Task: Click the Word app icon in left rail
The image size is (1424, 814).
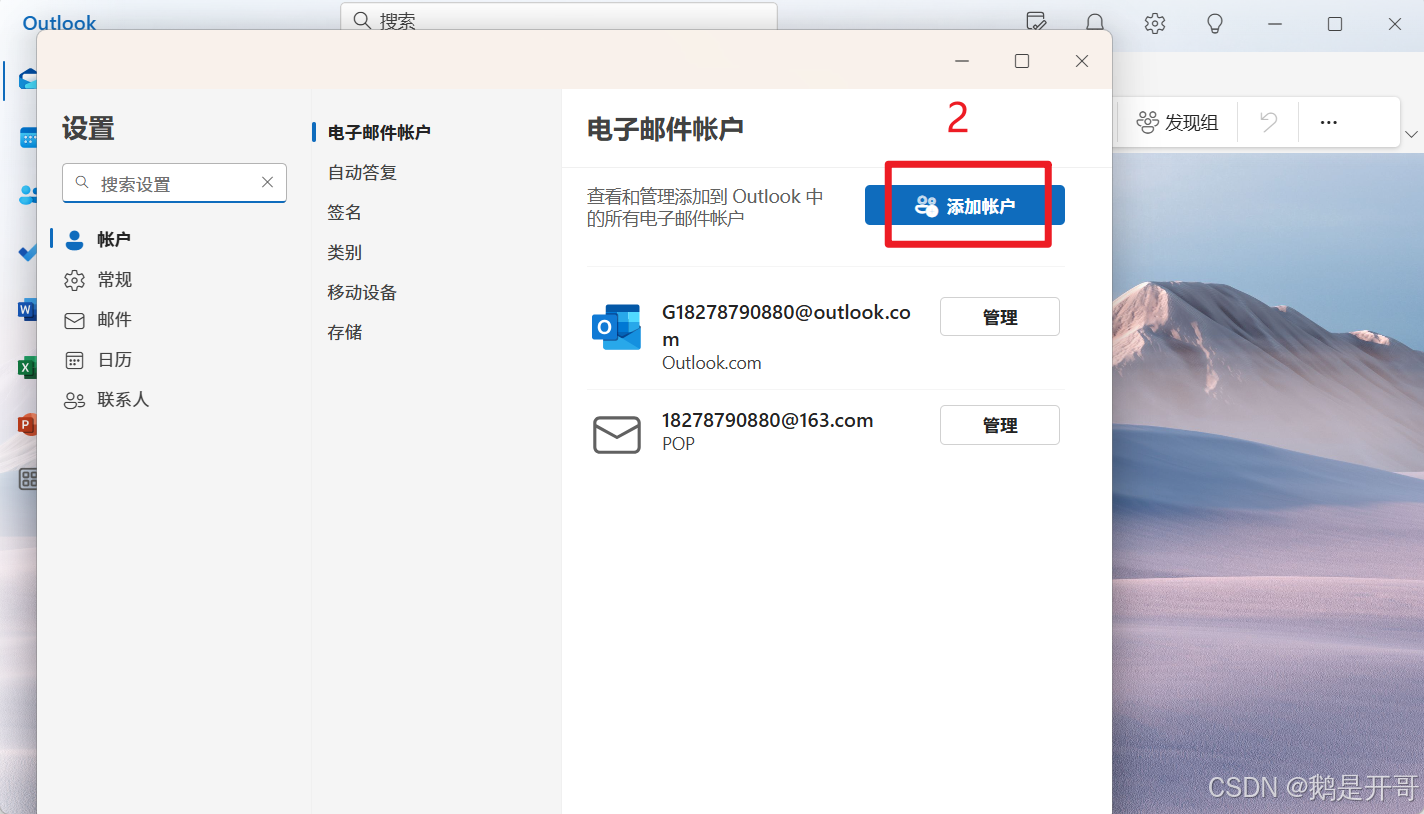Action: pos(27,310)
